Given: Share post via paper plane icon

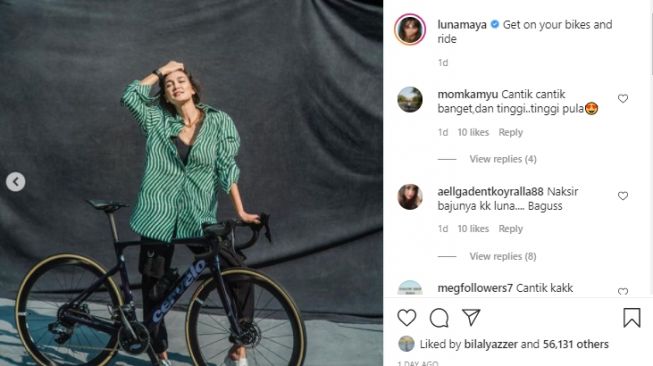Looking at the screenshot, I should (471, 317).
